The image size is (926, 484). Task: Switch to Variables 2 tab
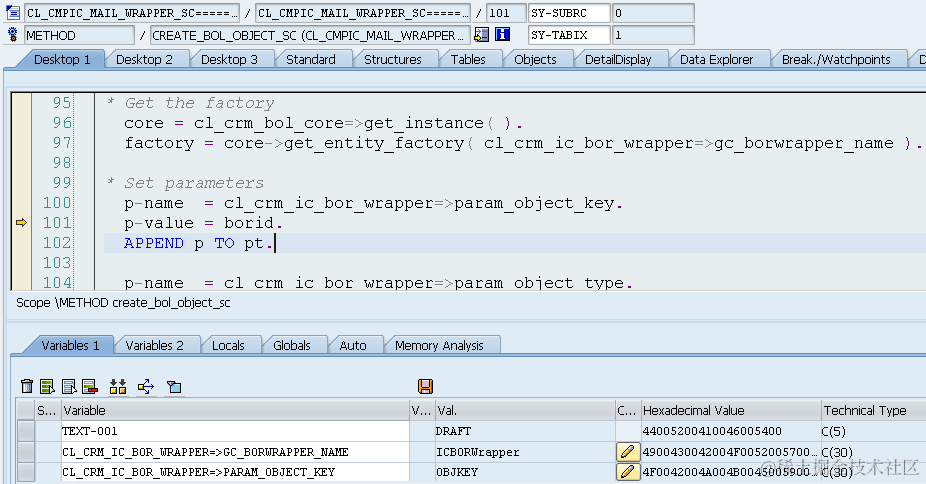pyautogui.click(x=154, y=345)
